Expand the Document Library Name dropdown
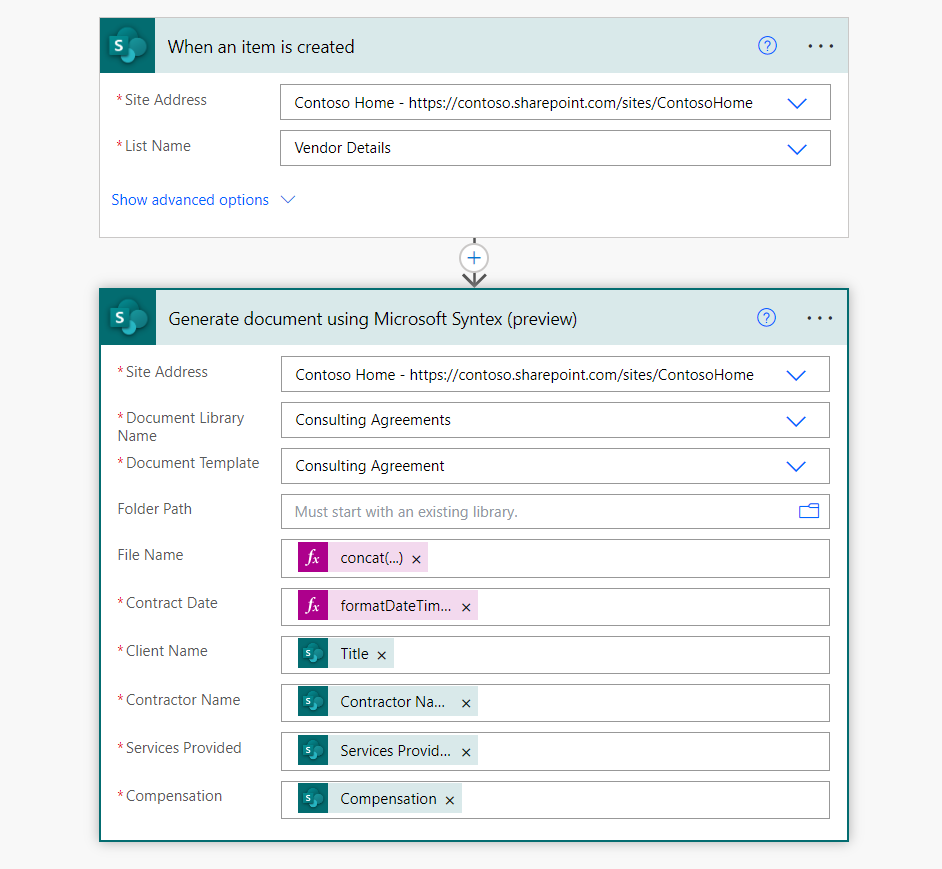This screenshot has width=942, height=869. tap(796, 421)
